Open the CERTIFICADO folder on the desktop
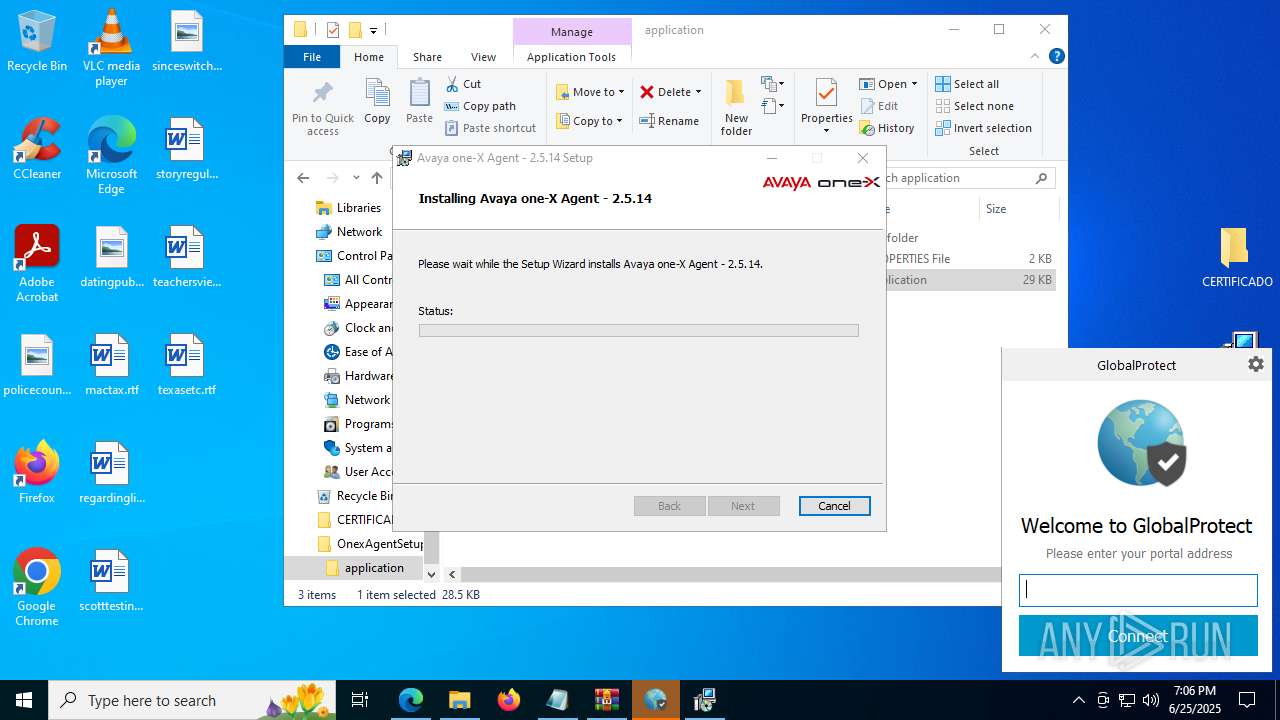This screenshot has height=720, width=1280. tap(1237, 257)
